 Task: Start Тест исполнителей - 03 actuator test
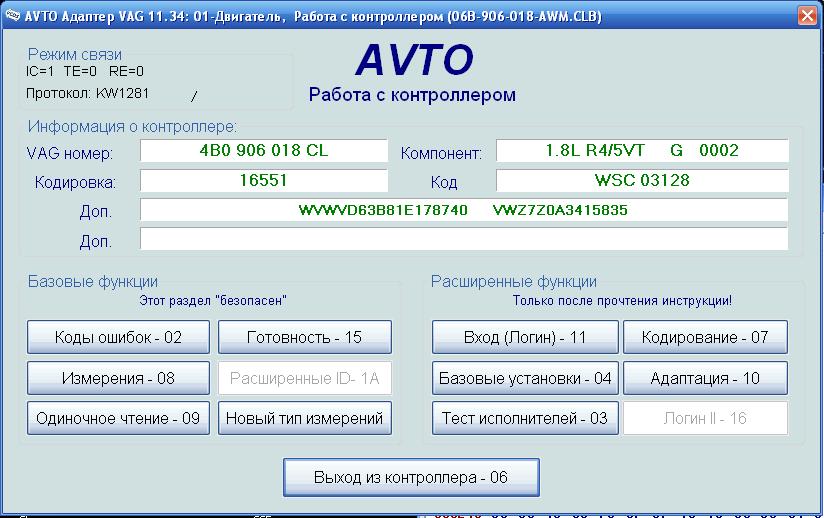525,418
